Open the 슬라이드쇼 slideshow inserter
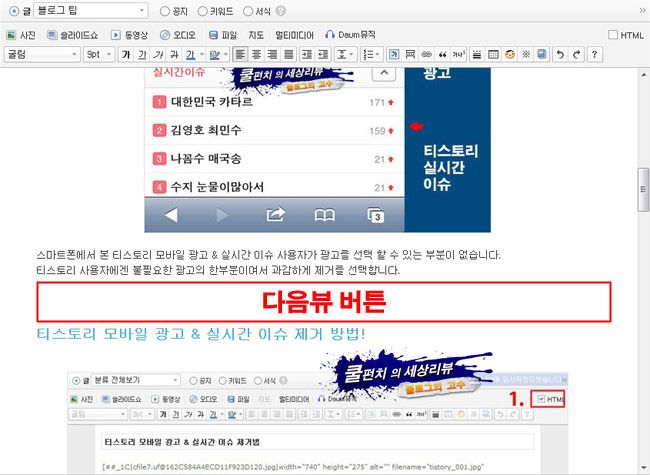The width and height of the screenshot is (650, 475). click(x=72, y=35)
